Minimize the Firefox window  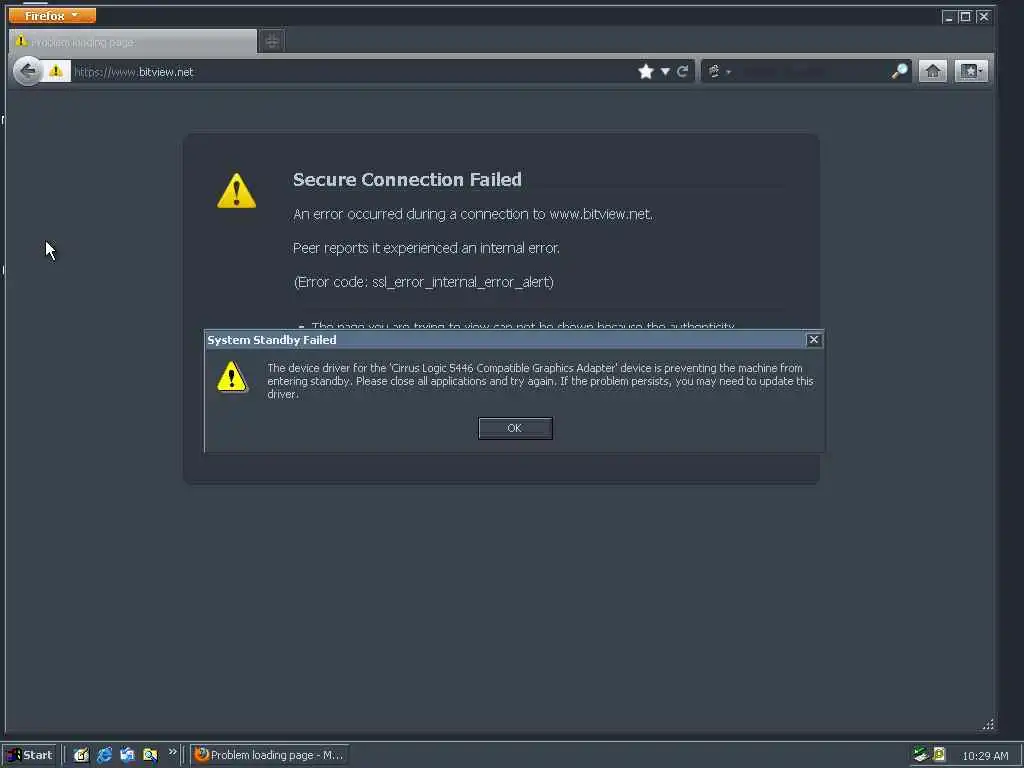pos(949,16)
